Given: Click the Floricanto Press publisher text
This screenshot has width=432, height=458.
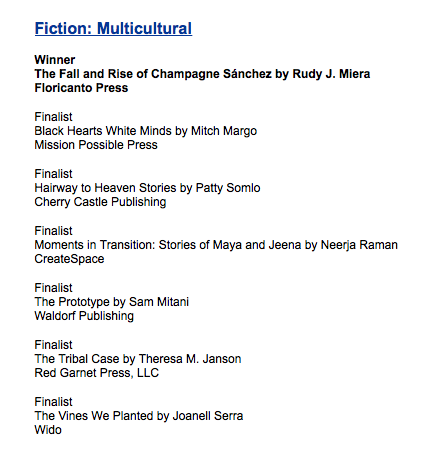Looking at the screenshot, I should coord(81,88).
